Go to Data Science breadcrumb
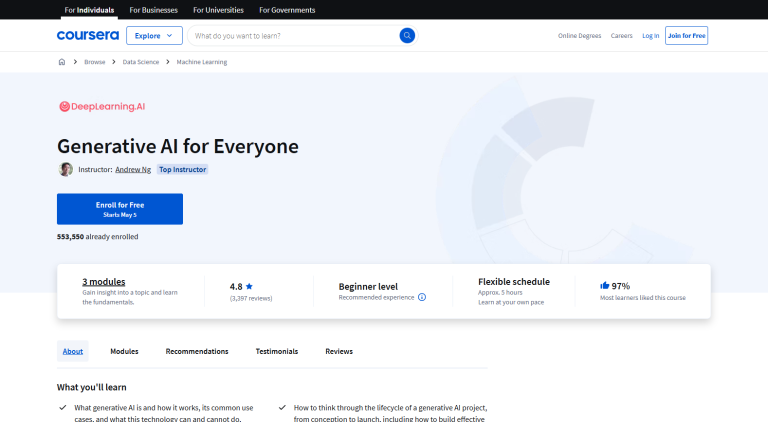 coord(141,62)
